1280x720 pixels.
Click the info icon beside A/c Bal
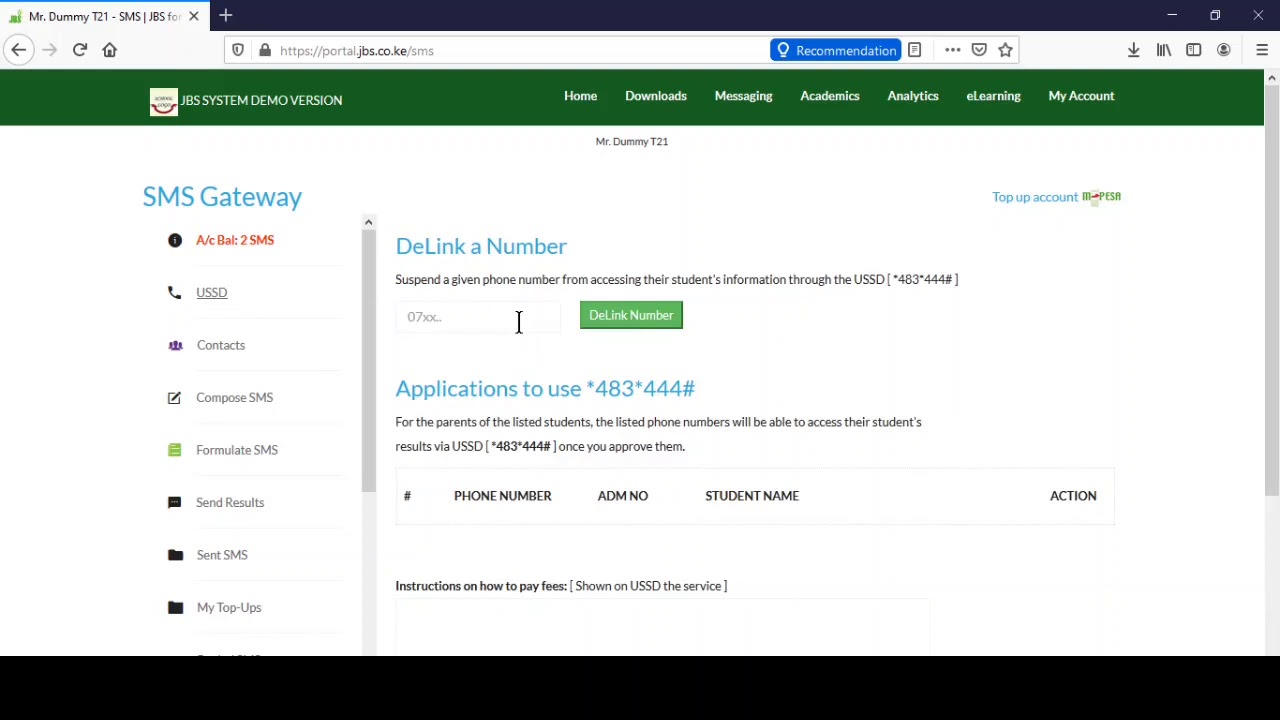pos(175,240)
